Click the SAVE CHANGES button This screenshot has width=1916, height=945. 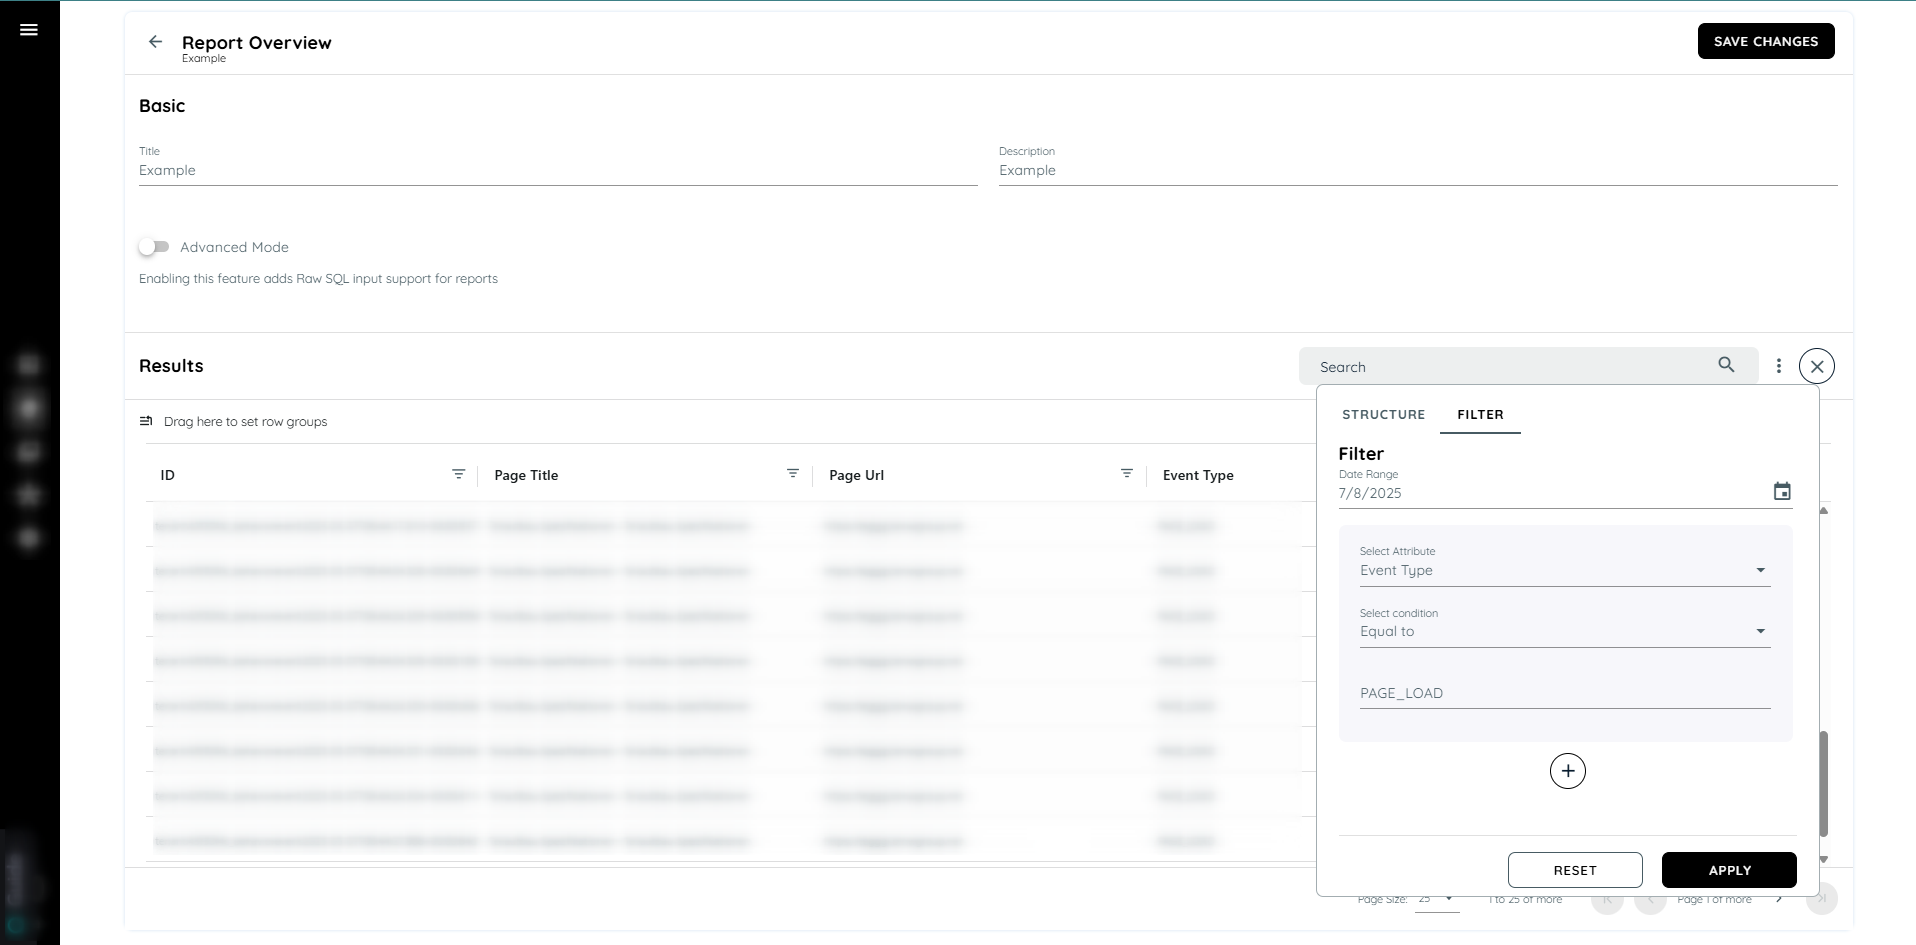(1765, 41)
